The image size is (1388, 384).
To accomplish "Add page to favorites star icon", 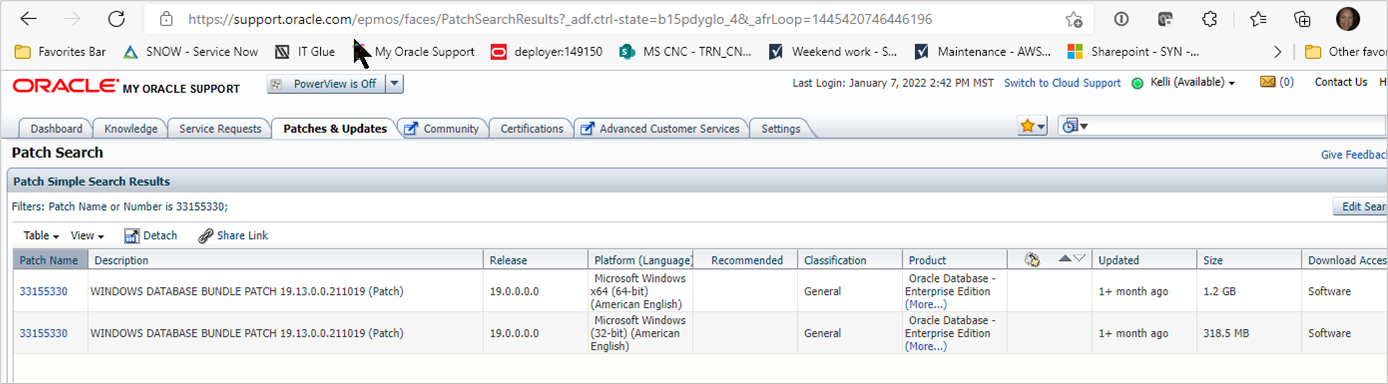I will [1073, 19].
